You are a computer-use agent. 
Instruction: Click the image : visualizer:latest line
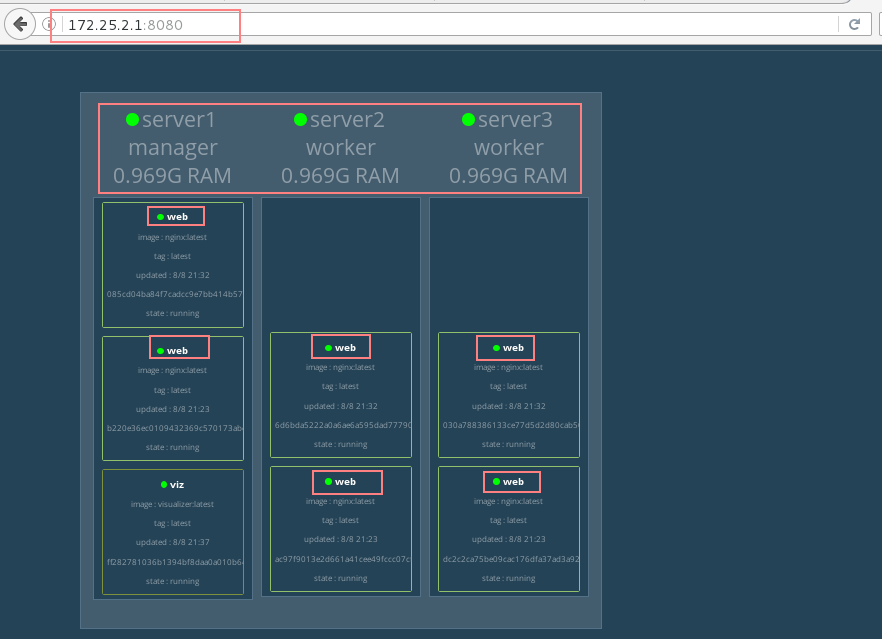point(172,504)
